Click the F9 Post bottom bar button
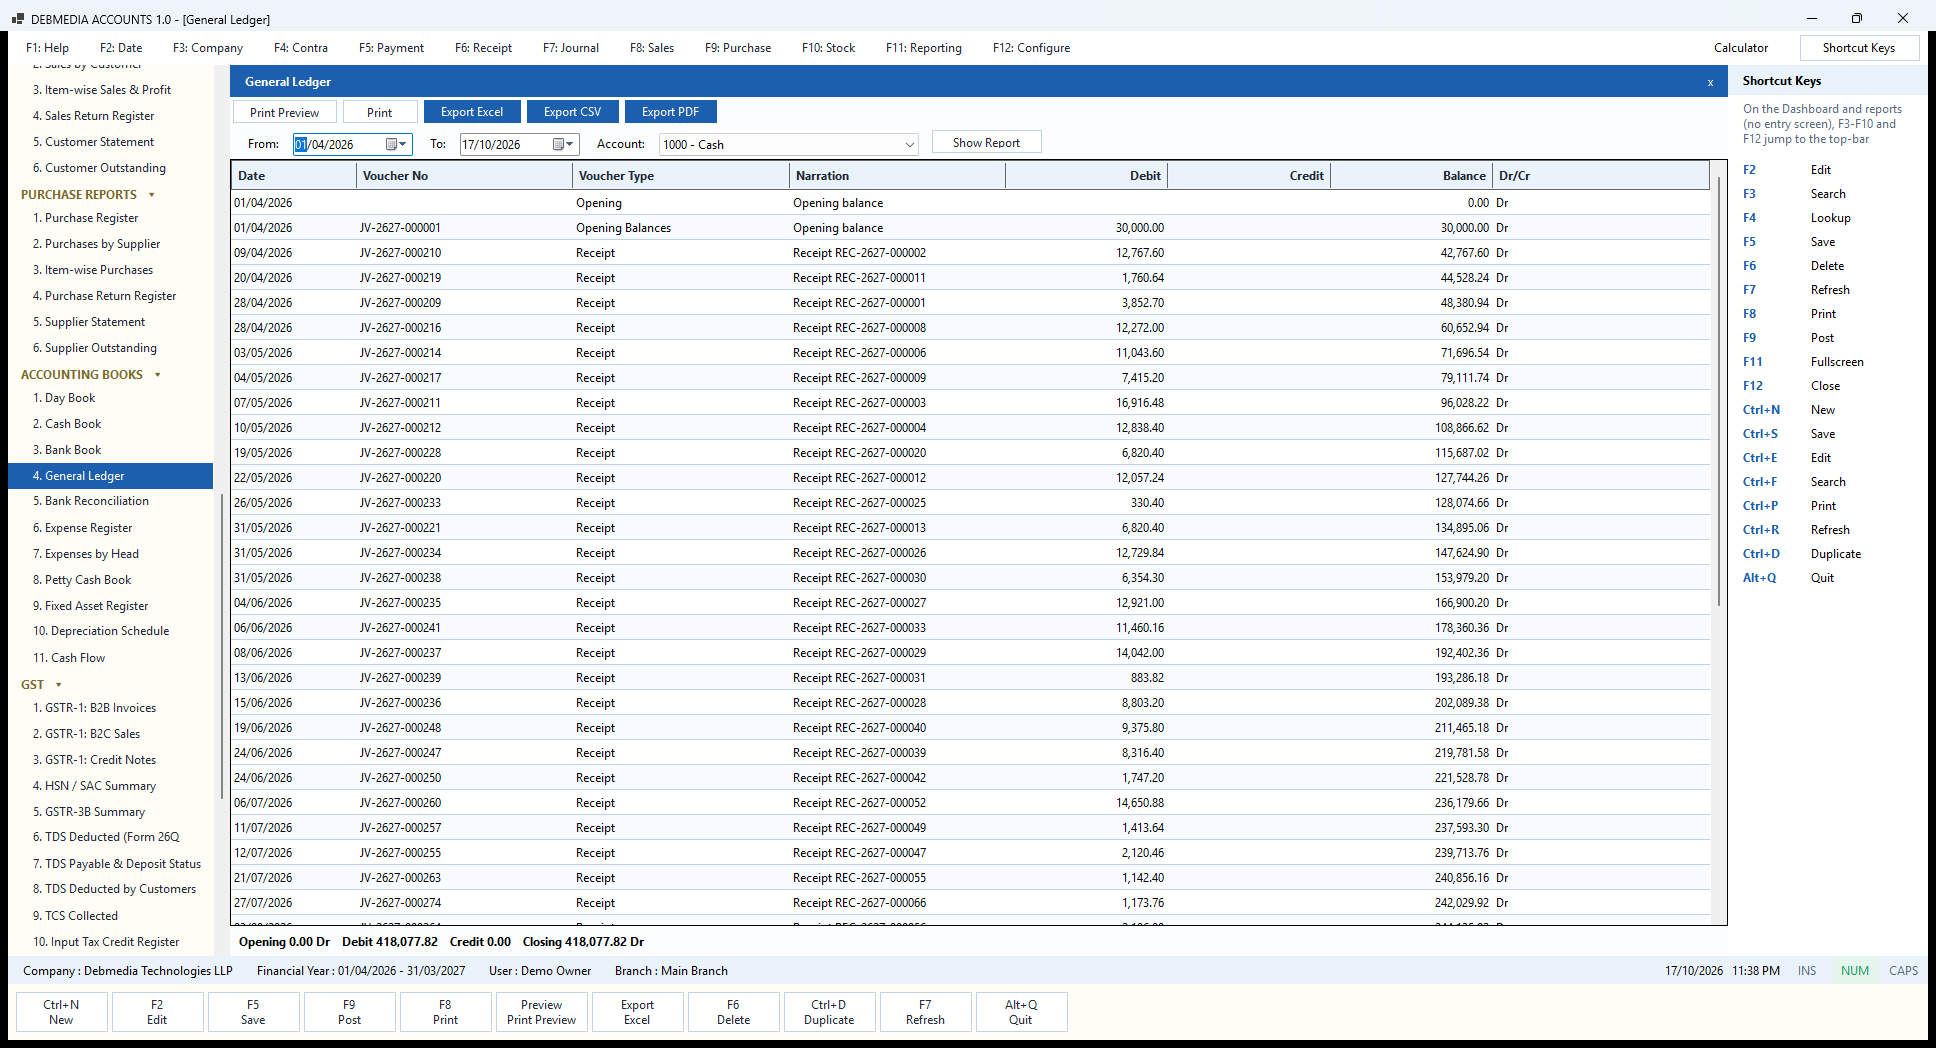This screenshot has height=1048, width=1936. tap(349, 1012)
